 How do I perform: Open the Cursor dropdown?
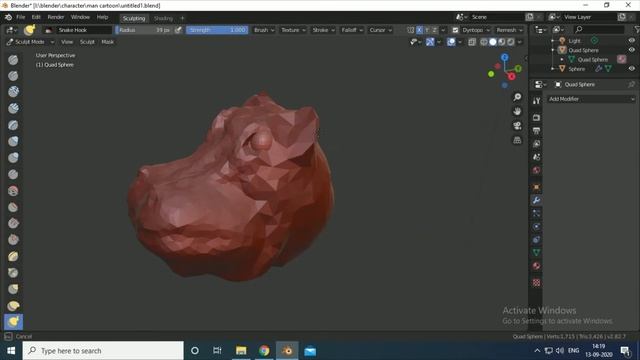pyautogui.click(x=380, y=30)
